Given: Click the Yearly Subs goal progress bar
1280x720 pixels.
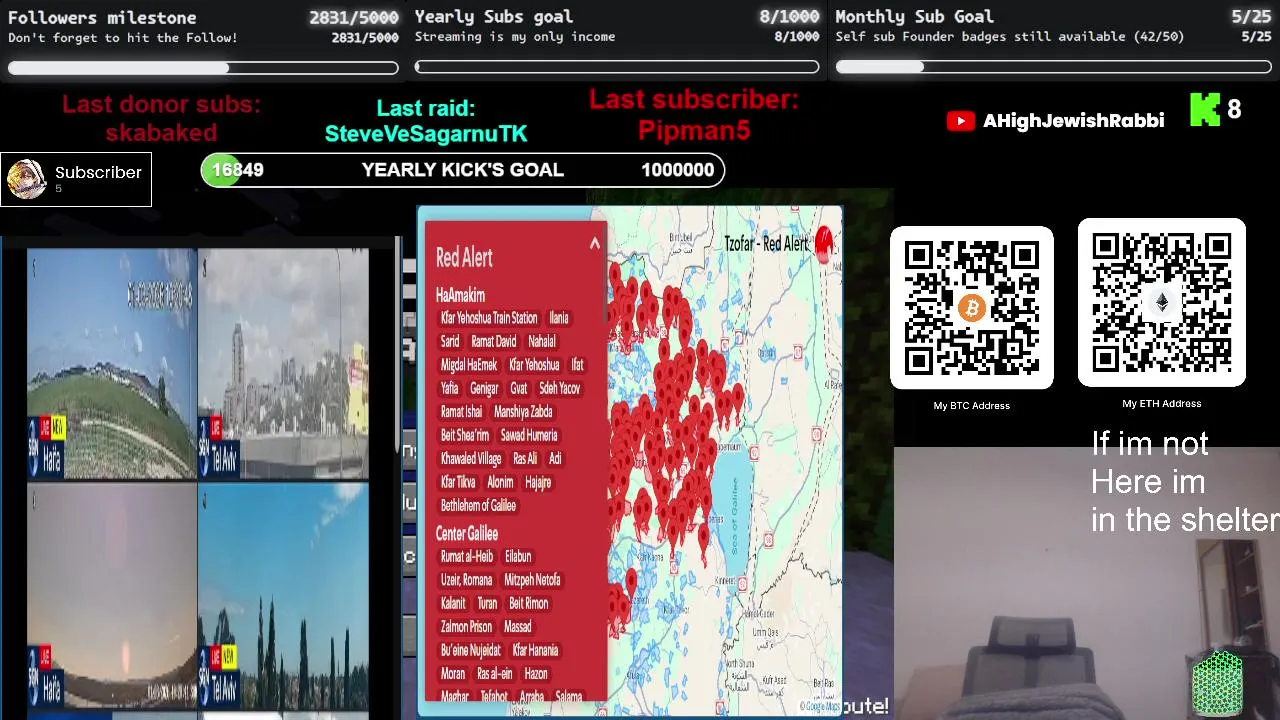Looking at the screenshot, I should (x=617, y=68).
